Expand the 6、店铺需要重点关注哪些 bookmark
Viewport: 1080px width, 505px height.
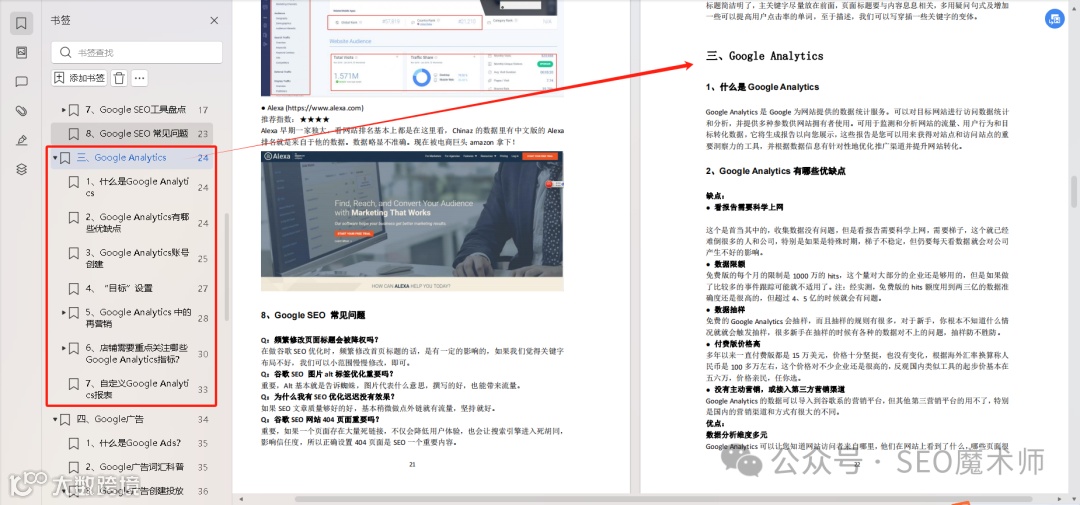pyautogui.click(x=64, y=347)
